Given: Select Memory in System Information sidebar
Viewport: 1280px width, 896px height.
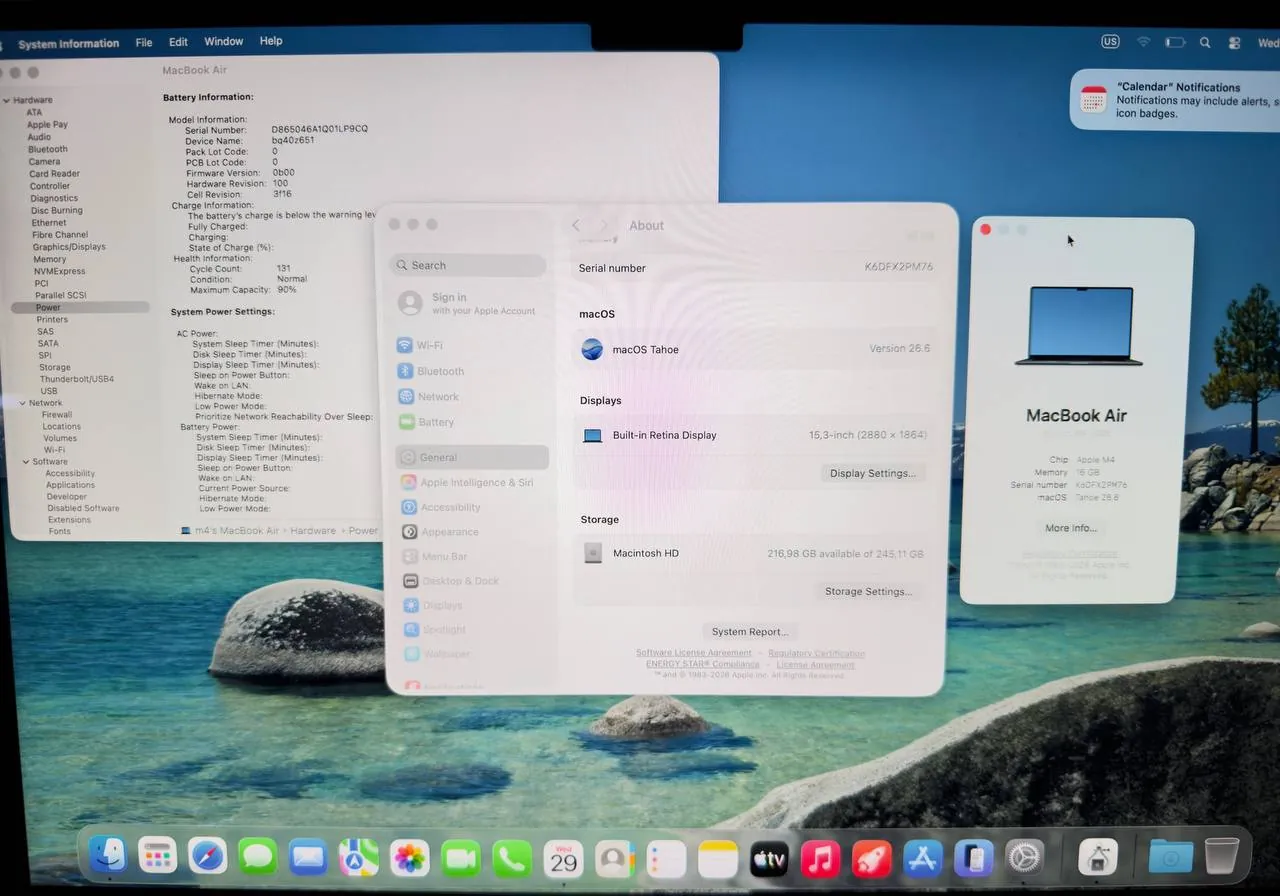Looking at the screenshot, I should point(50,259).
